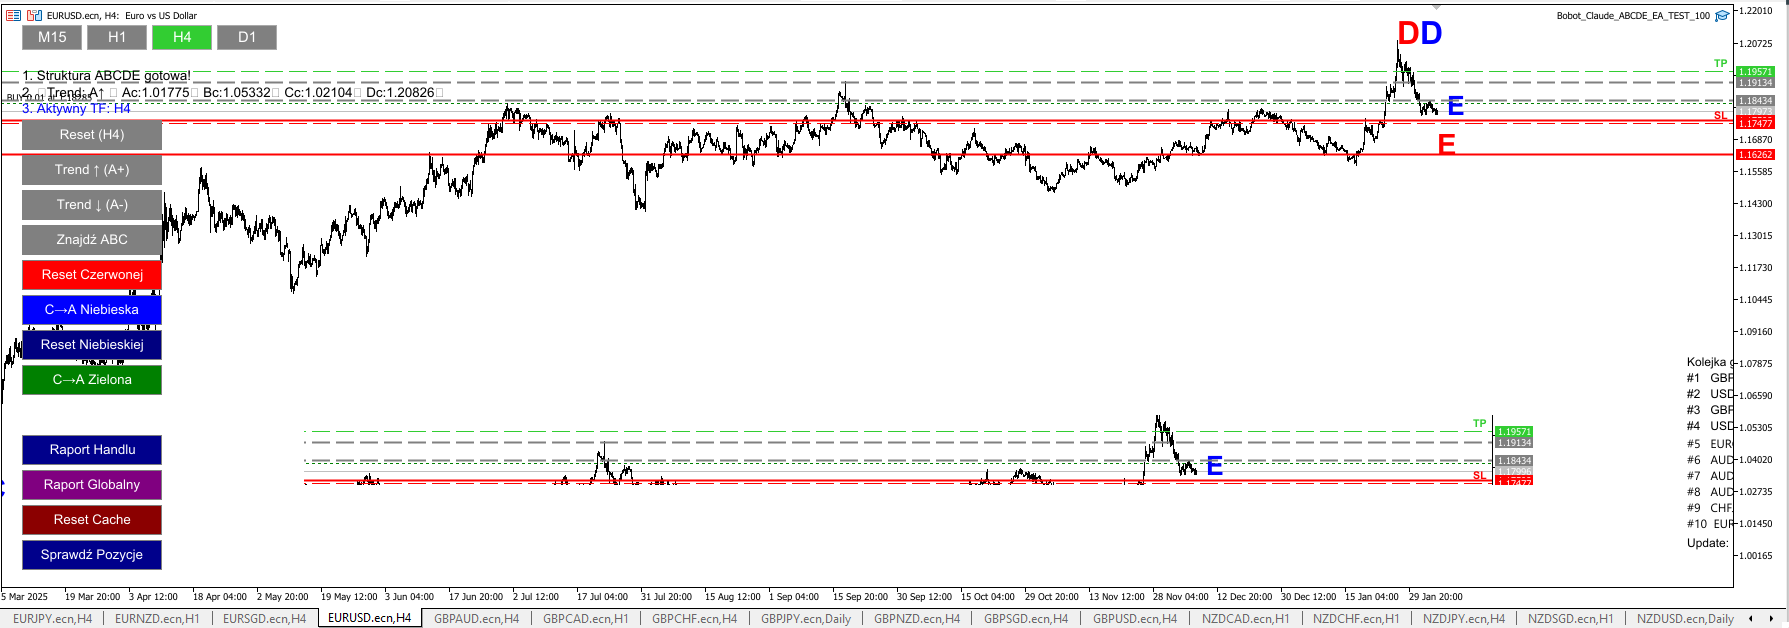Image resolution: width=1789 pixels, height=628 pixels.
Task: Click Reset Czerwonej button
Action: point(92,275)
